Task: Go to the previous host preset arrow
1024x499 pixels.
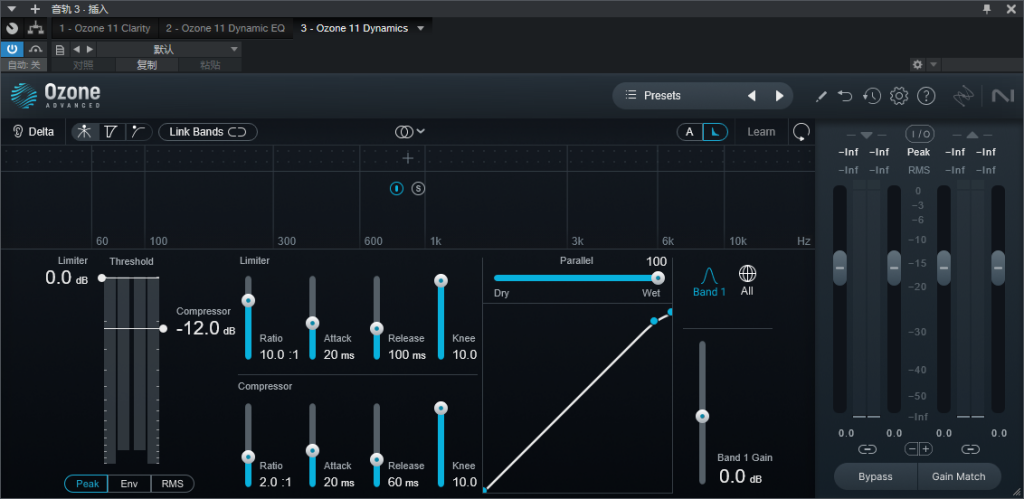Action: tap(76, 49)
